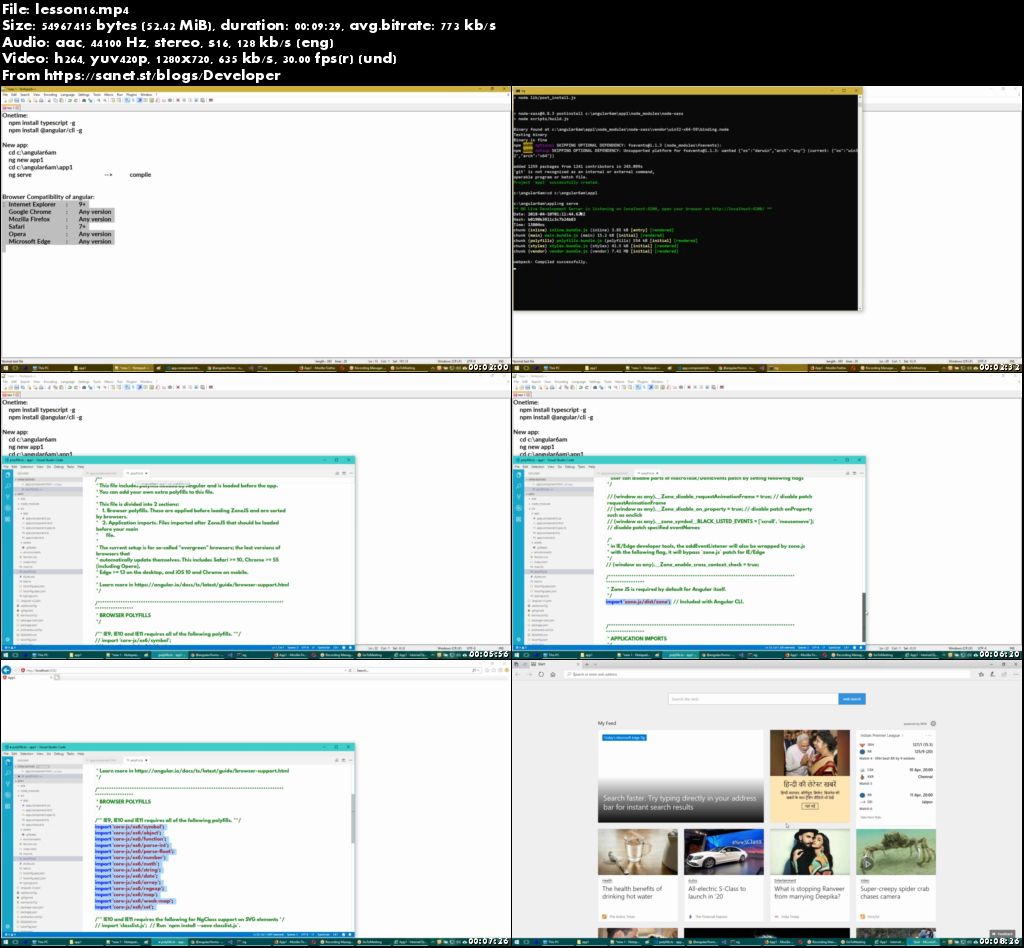Open File menu in Notepad++ at 00:02:00
Viewport: 1024px width, 948px height.
5,95
